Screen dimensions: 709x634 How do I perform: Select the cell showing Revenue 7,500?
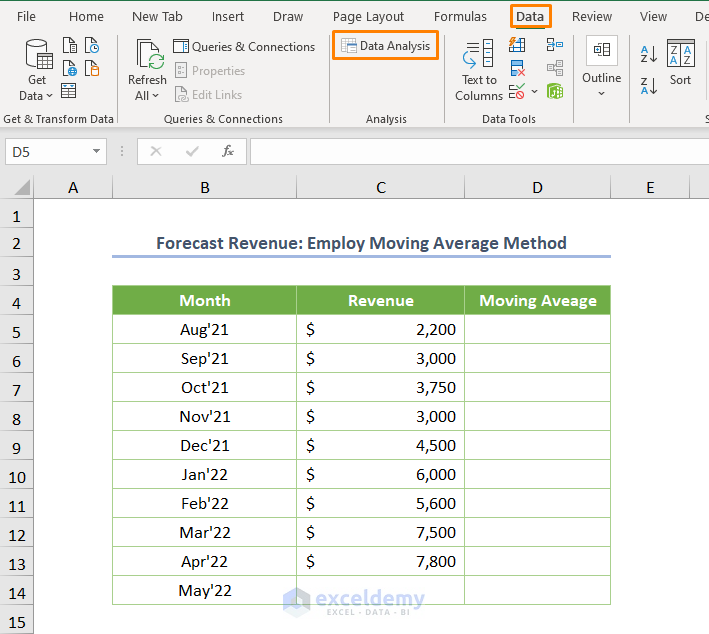click(x=380, y=533)
